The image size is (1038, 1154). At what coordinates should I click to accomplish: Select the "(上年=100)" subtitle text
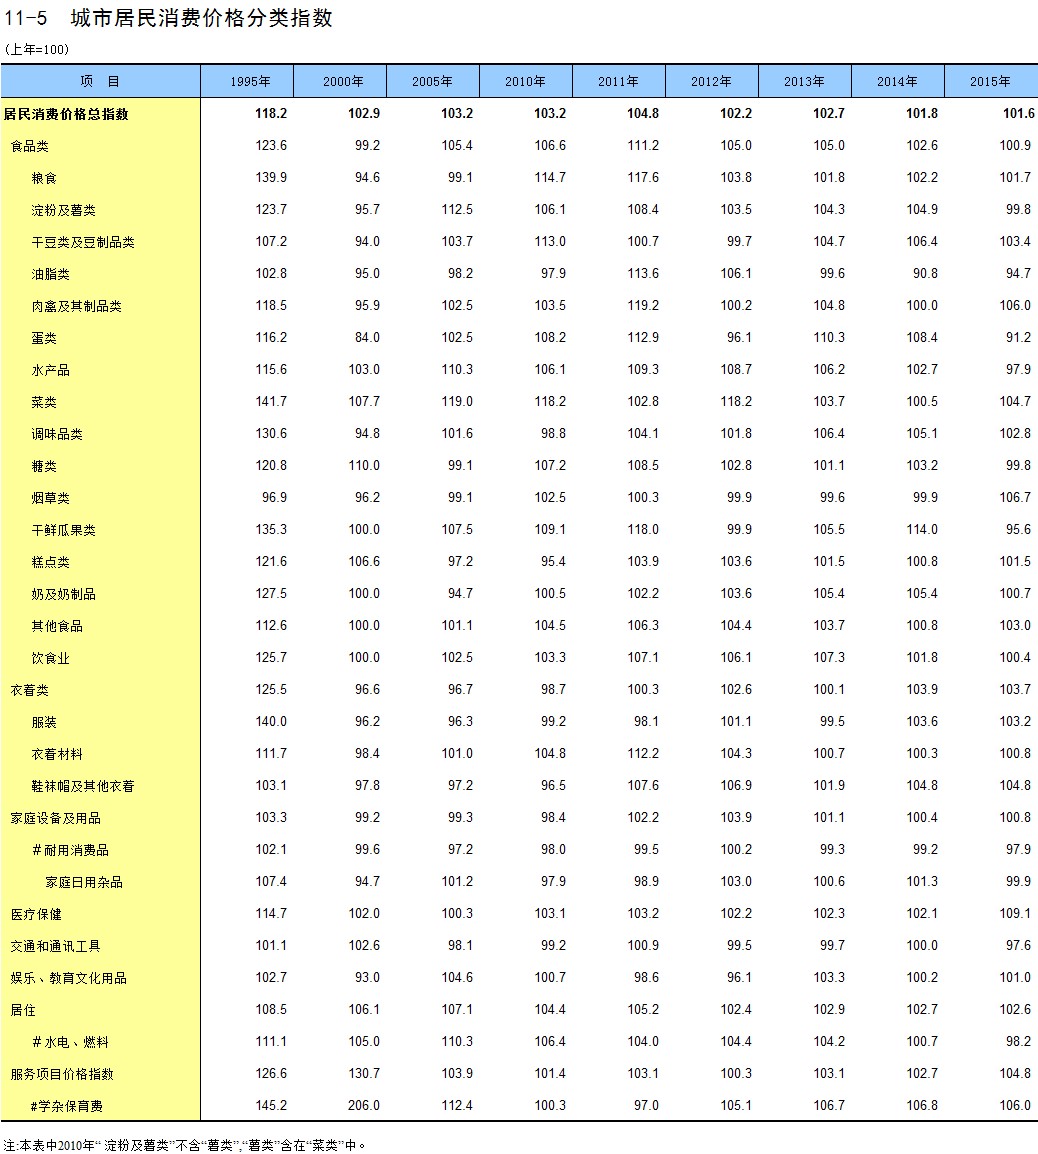(x=37, y=49)
